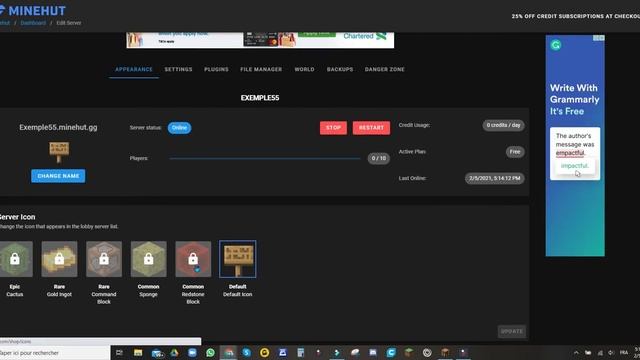The width and height of the screenshot is (640, 360).
Task: Click the 25% off credit subscriptions banner
Action: pyautogui.click(x=576, y=16)
